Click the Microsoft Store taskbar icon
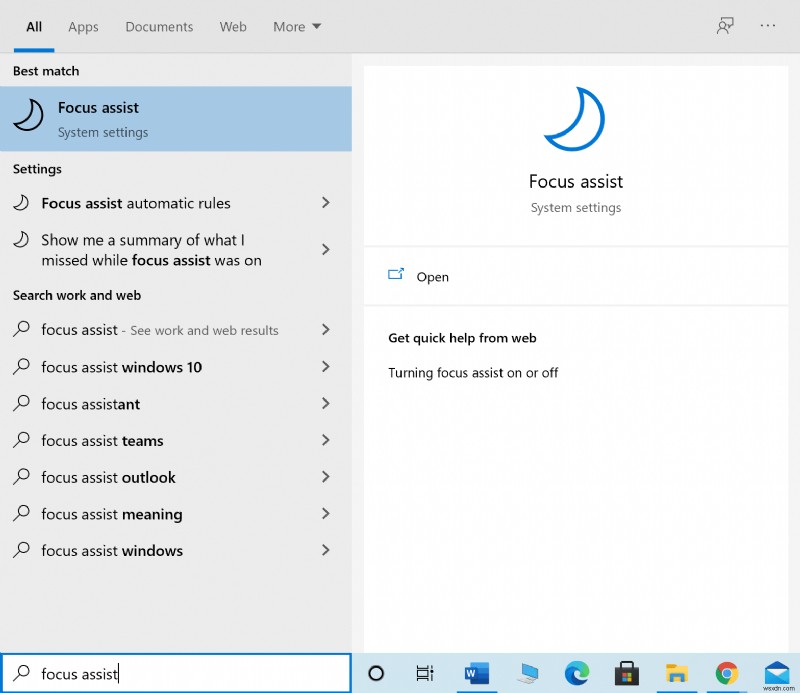This screenshot has width=800, height=693. click(x=626, y=673)
